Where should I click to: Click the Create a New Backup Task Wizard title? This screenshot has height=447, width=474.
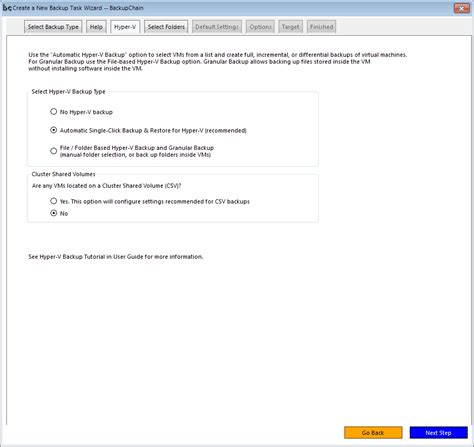point(78,8)
